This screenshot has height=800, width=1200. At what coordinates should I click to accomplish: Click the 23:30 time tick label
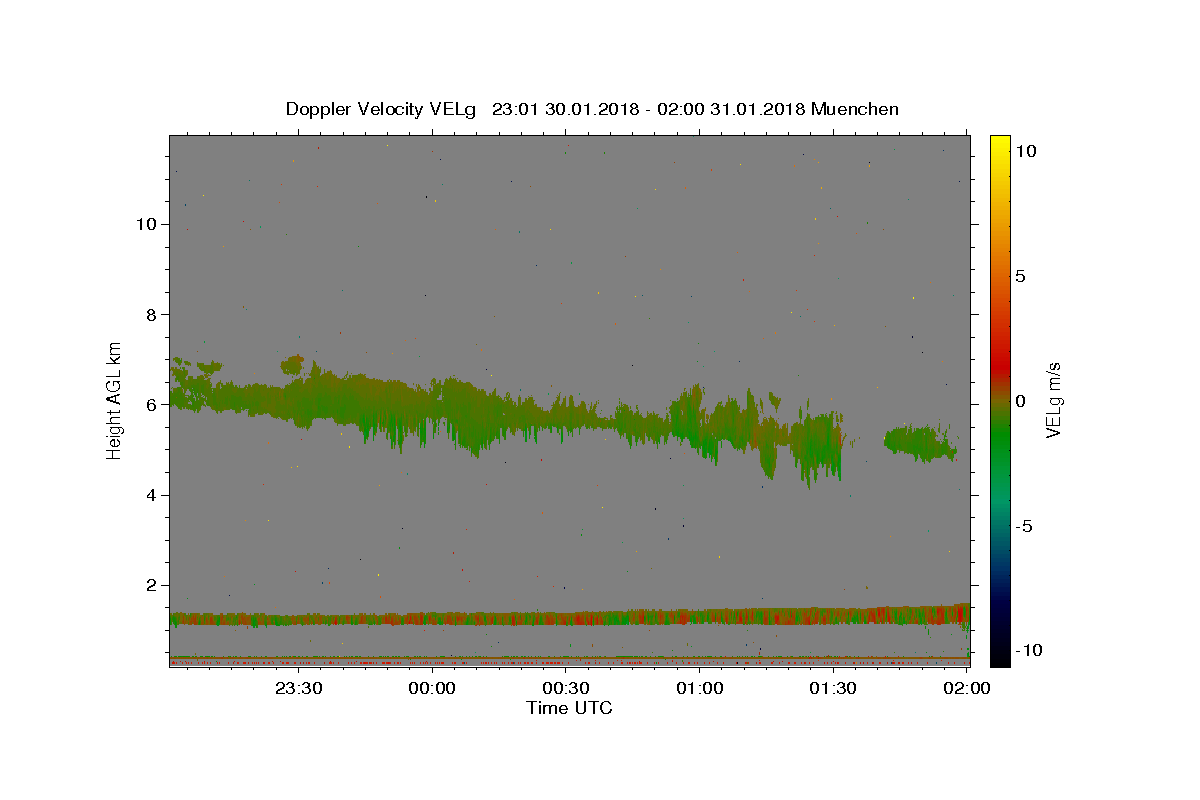pos(298,688)
